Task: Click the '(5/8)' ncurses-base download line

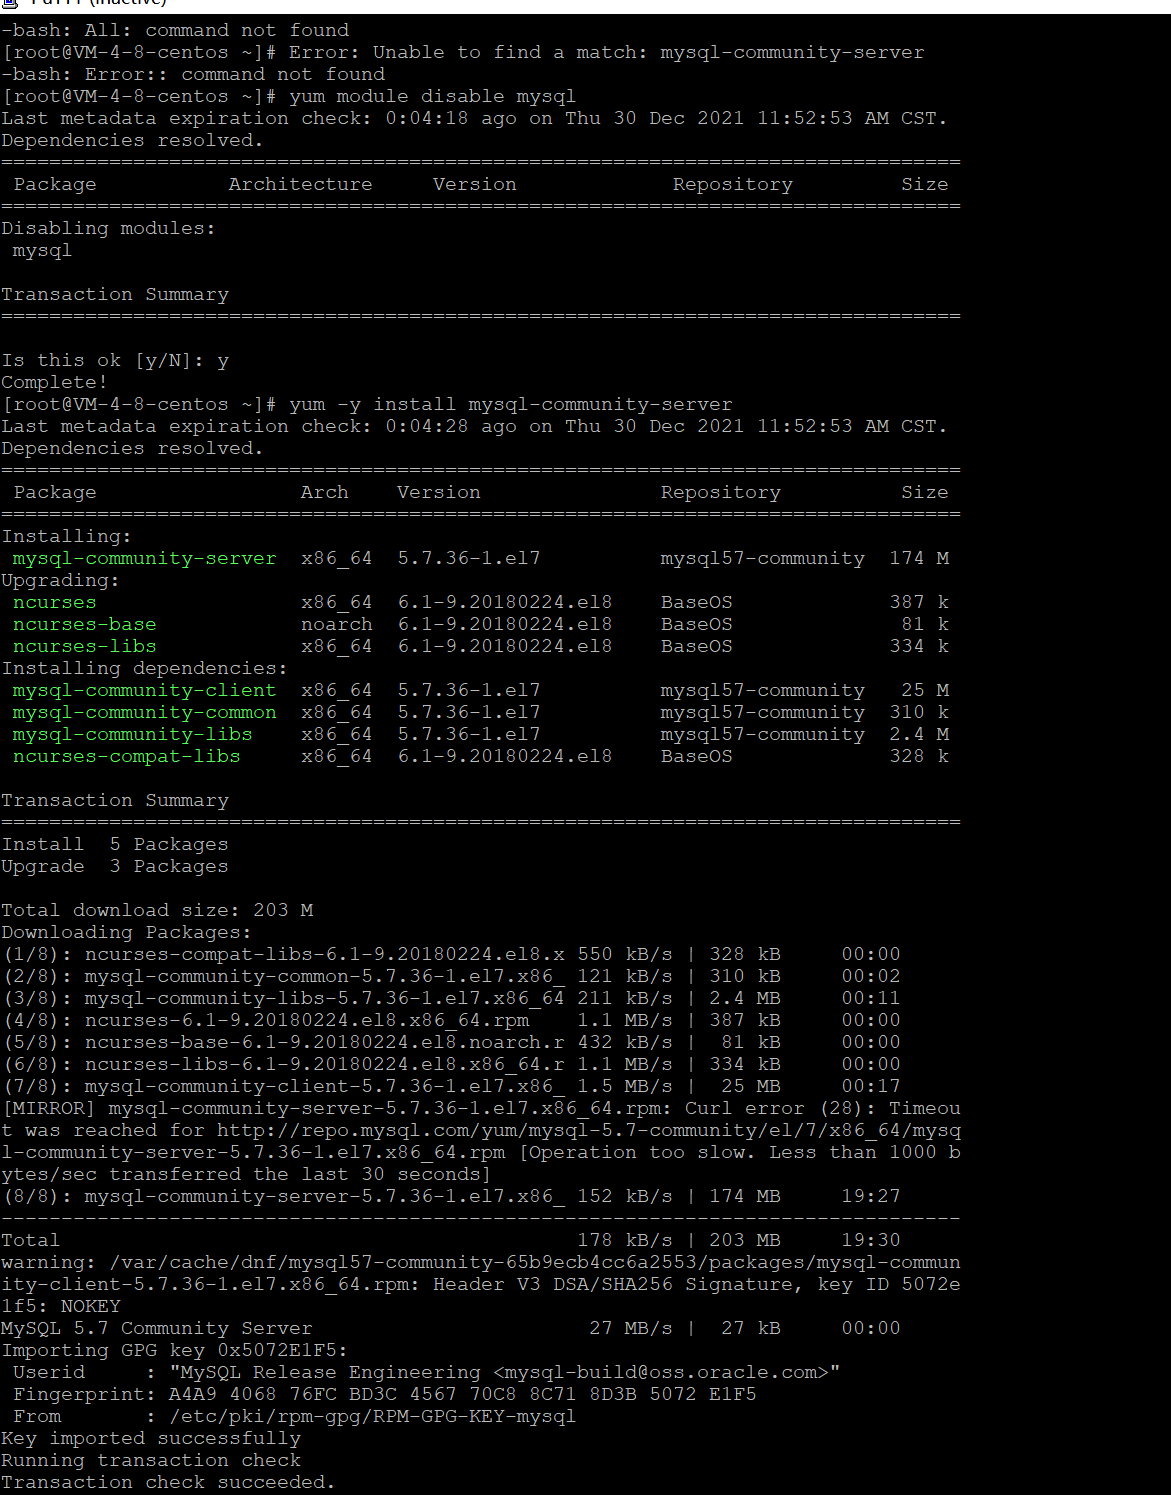Action: pos(451,1043)
